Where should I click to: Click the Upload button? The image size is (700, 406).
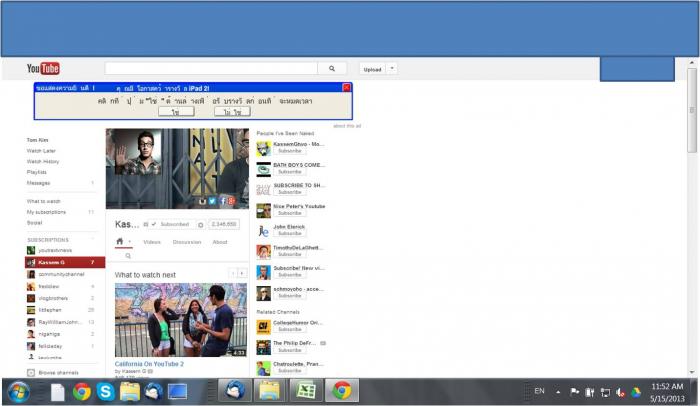click(372, 69)
